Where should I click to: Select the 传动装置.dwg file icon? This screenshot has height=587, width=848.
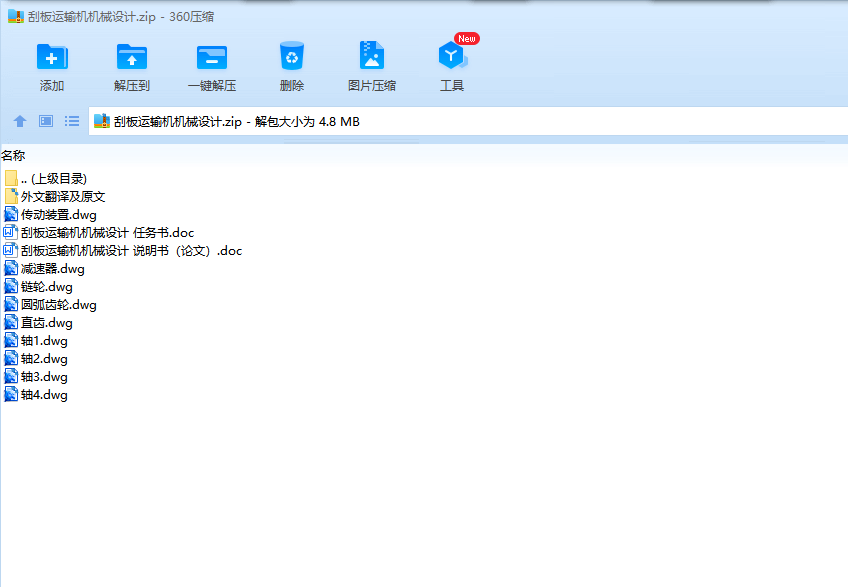click(x=11, y=214)
